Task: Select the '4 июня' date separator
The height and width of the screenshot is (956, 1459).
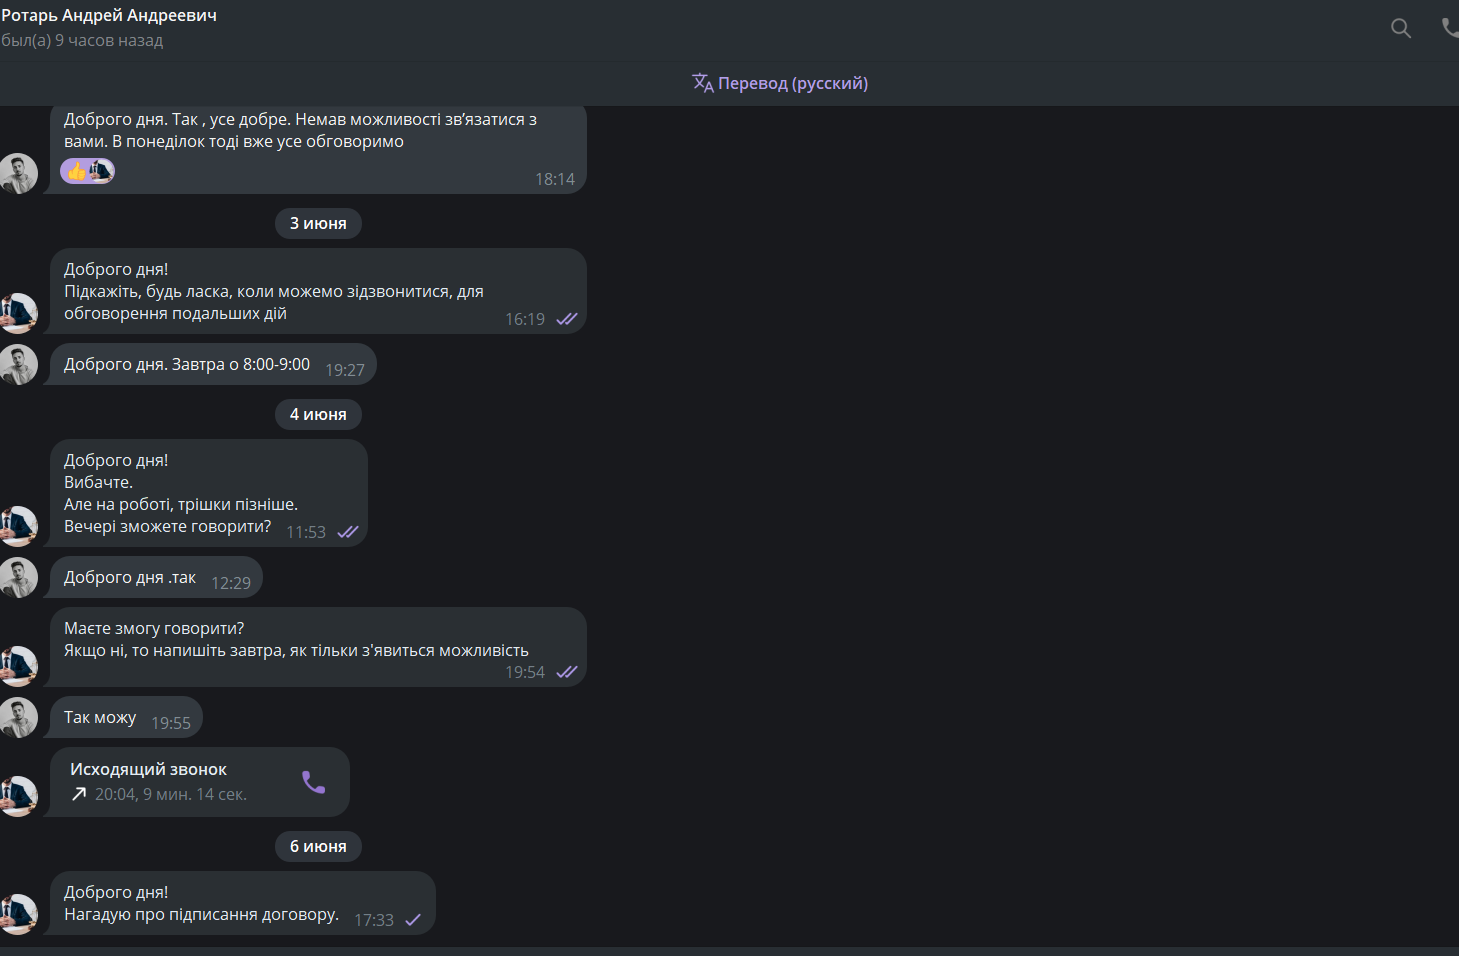Action: pos(318,414)
